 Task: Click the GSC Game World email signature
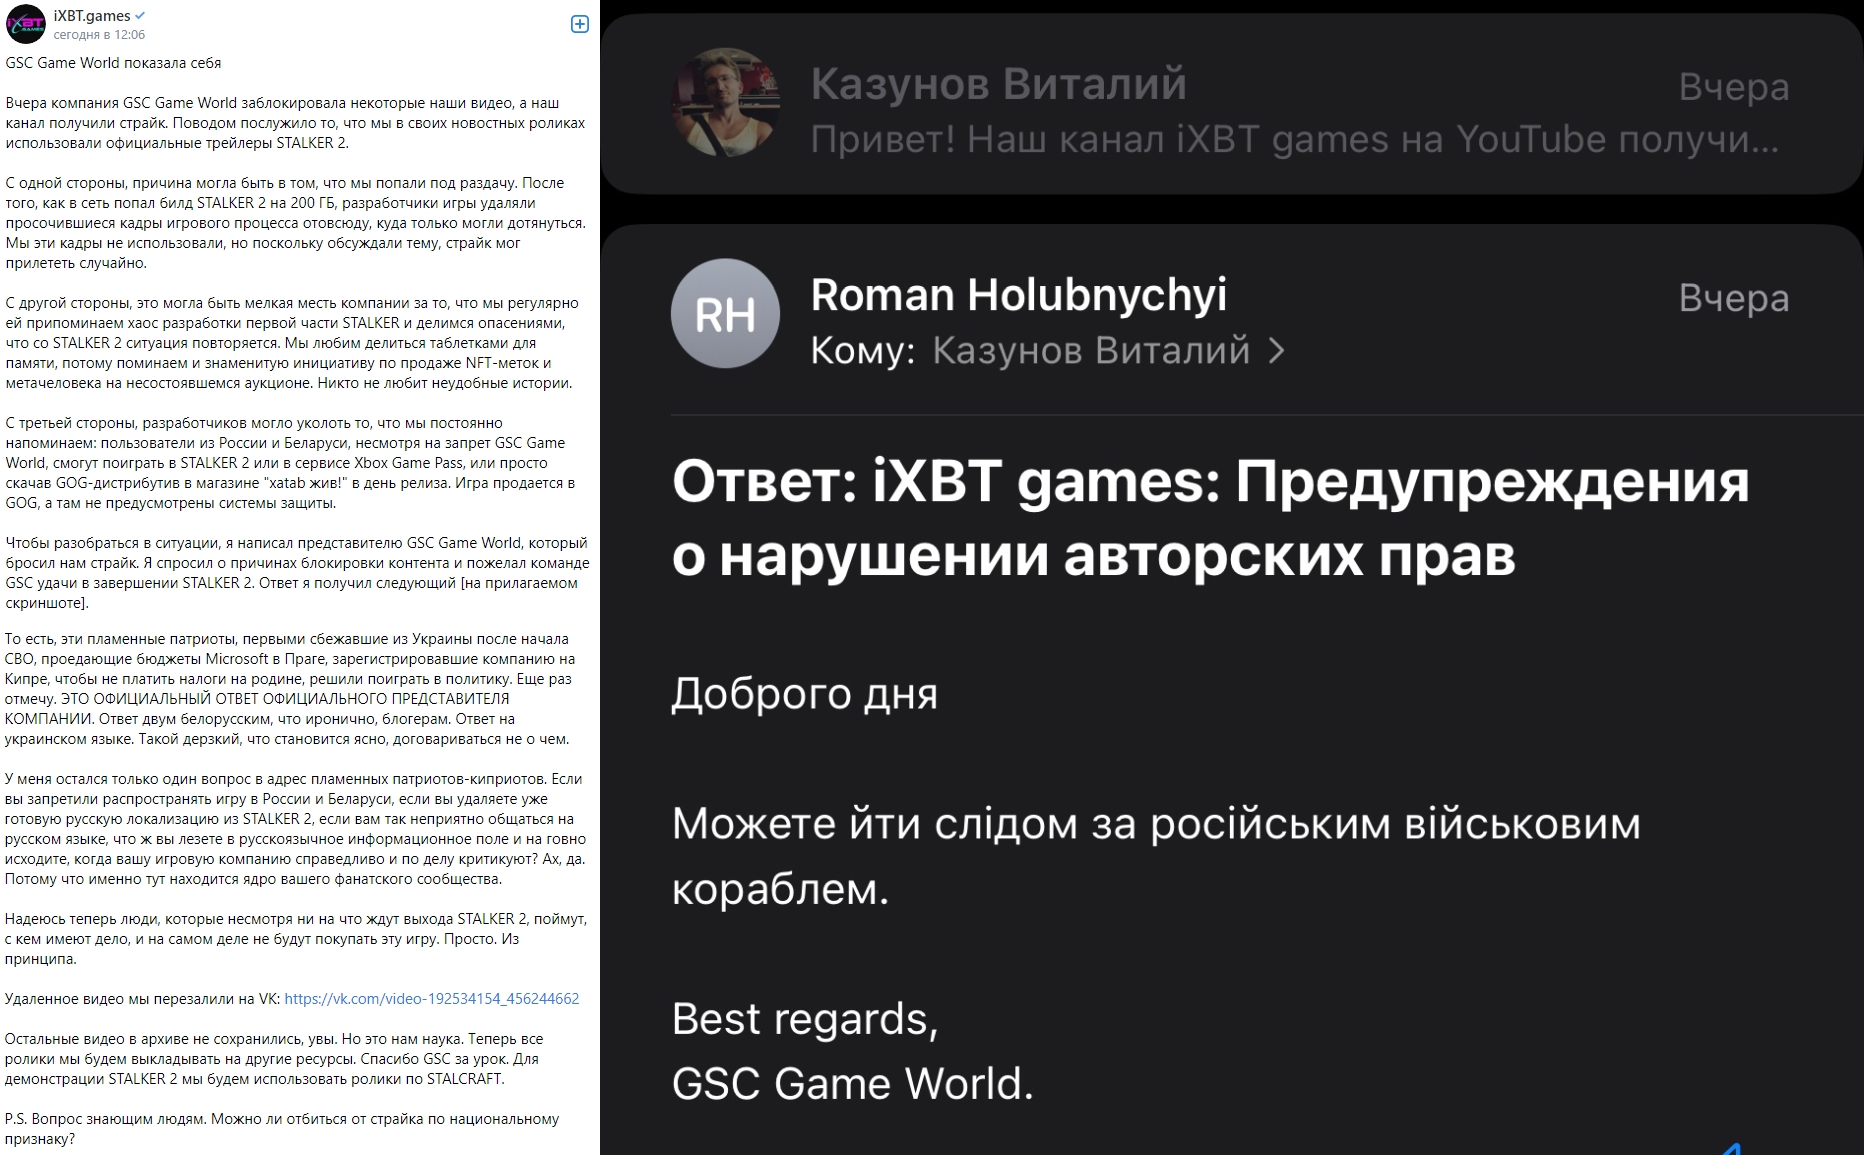[852, 1084]
